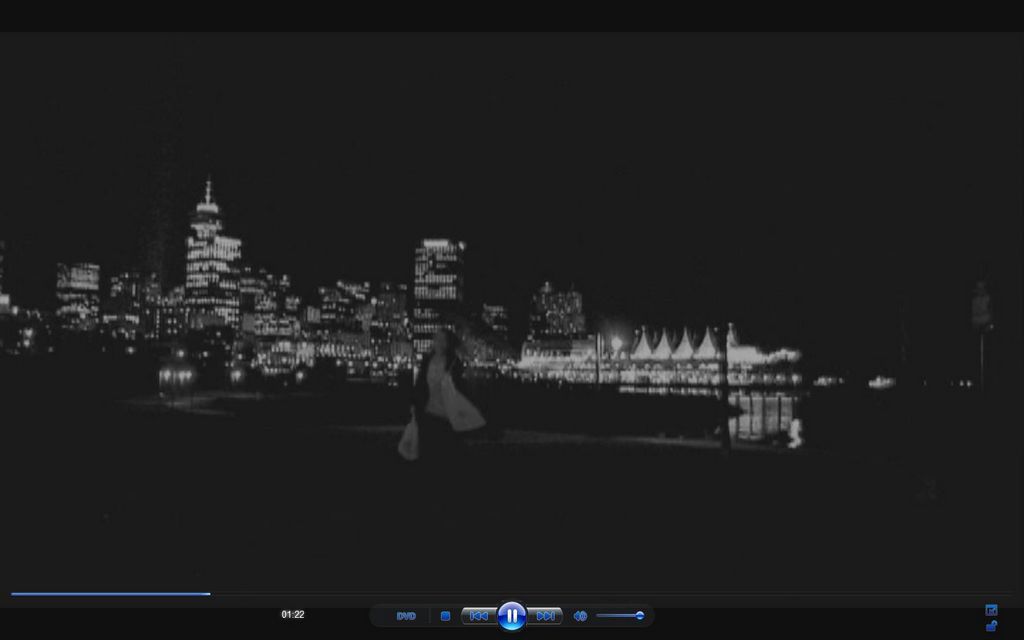Adjust the volume slider

click(x=620, y=615)
